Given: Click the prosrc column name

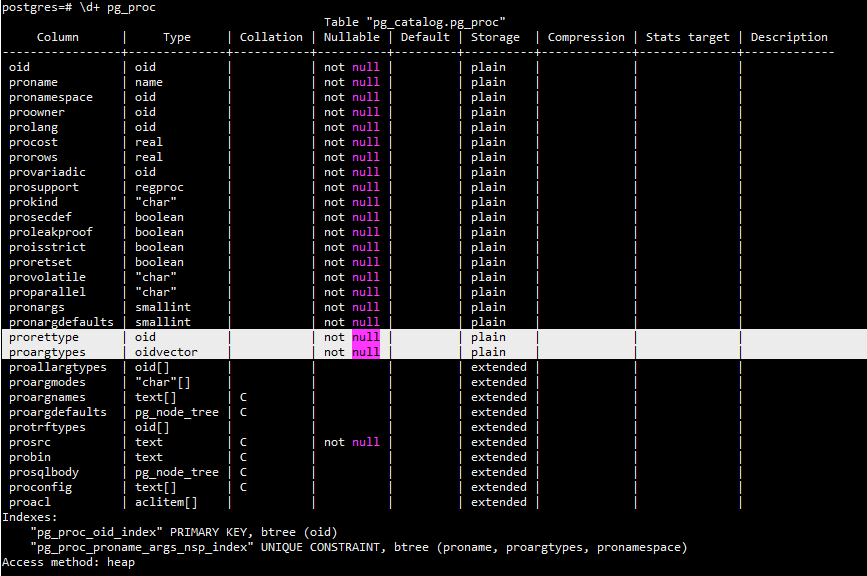Looking at the screenshot, I should [x=30, y=442].
